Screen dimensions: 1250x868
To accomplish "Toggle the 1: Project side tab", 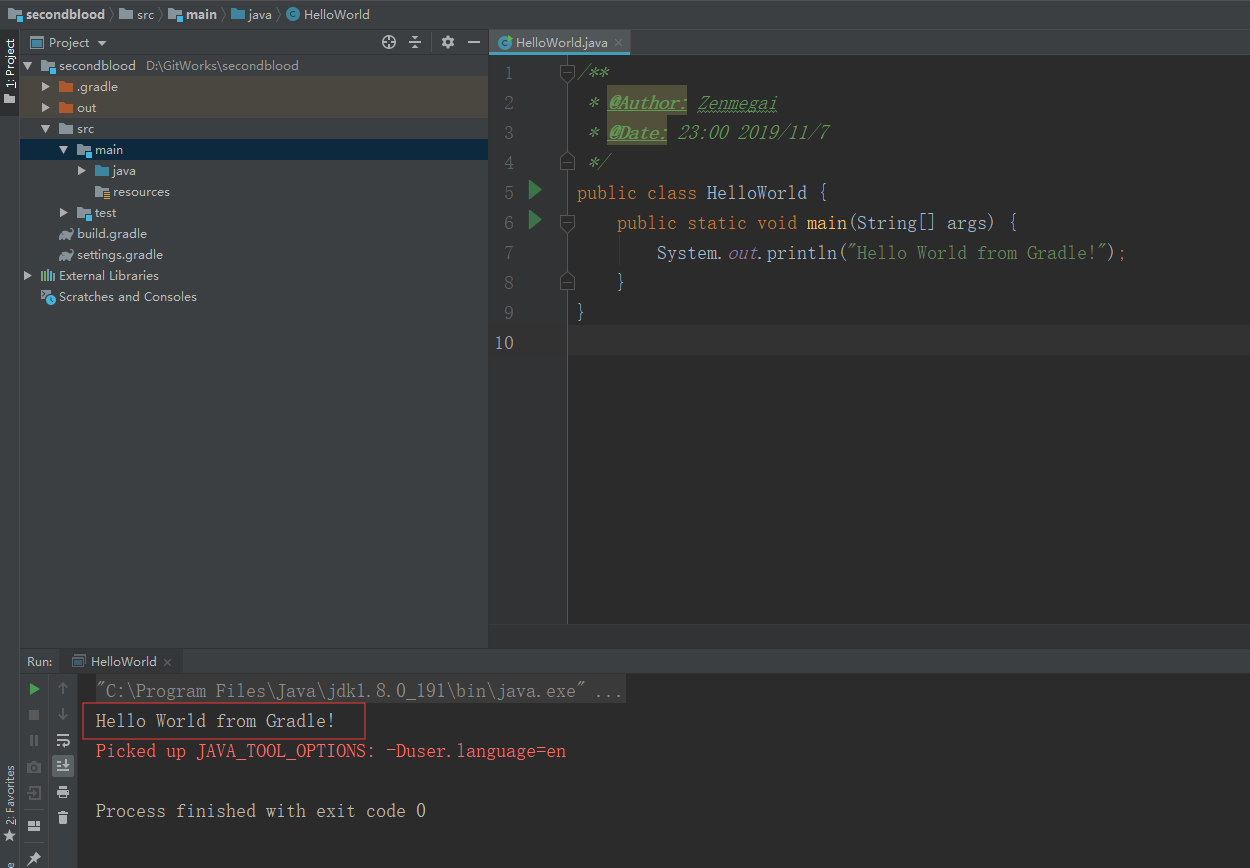I will coord(10,71).
